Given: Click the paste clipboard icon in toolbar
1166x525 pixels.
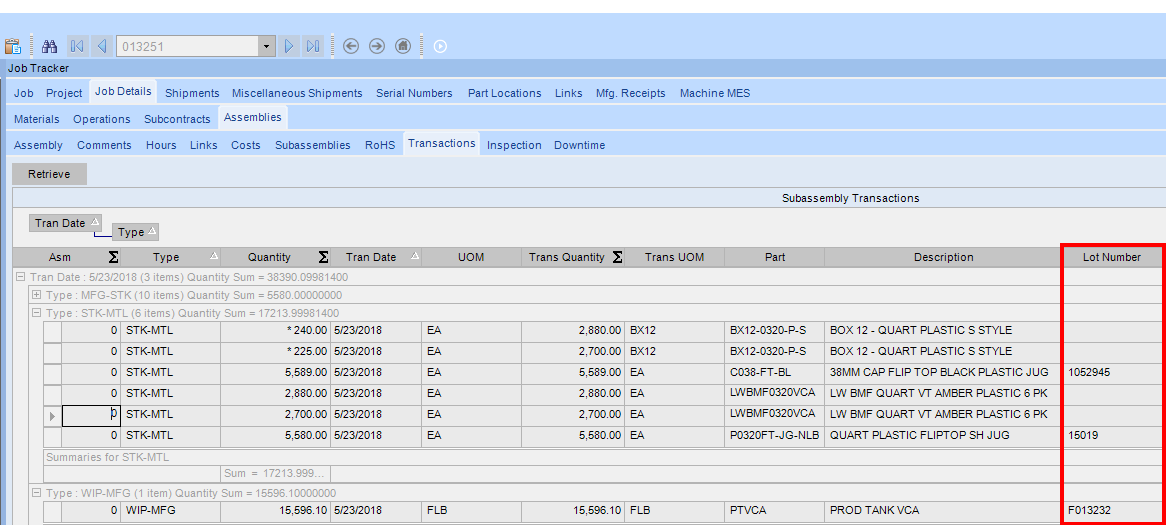Looking at the screenshot, I should tap(13, 46).
